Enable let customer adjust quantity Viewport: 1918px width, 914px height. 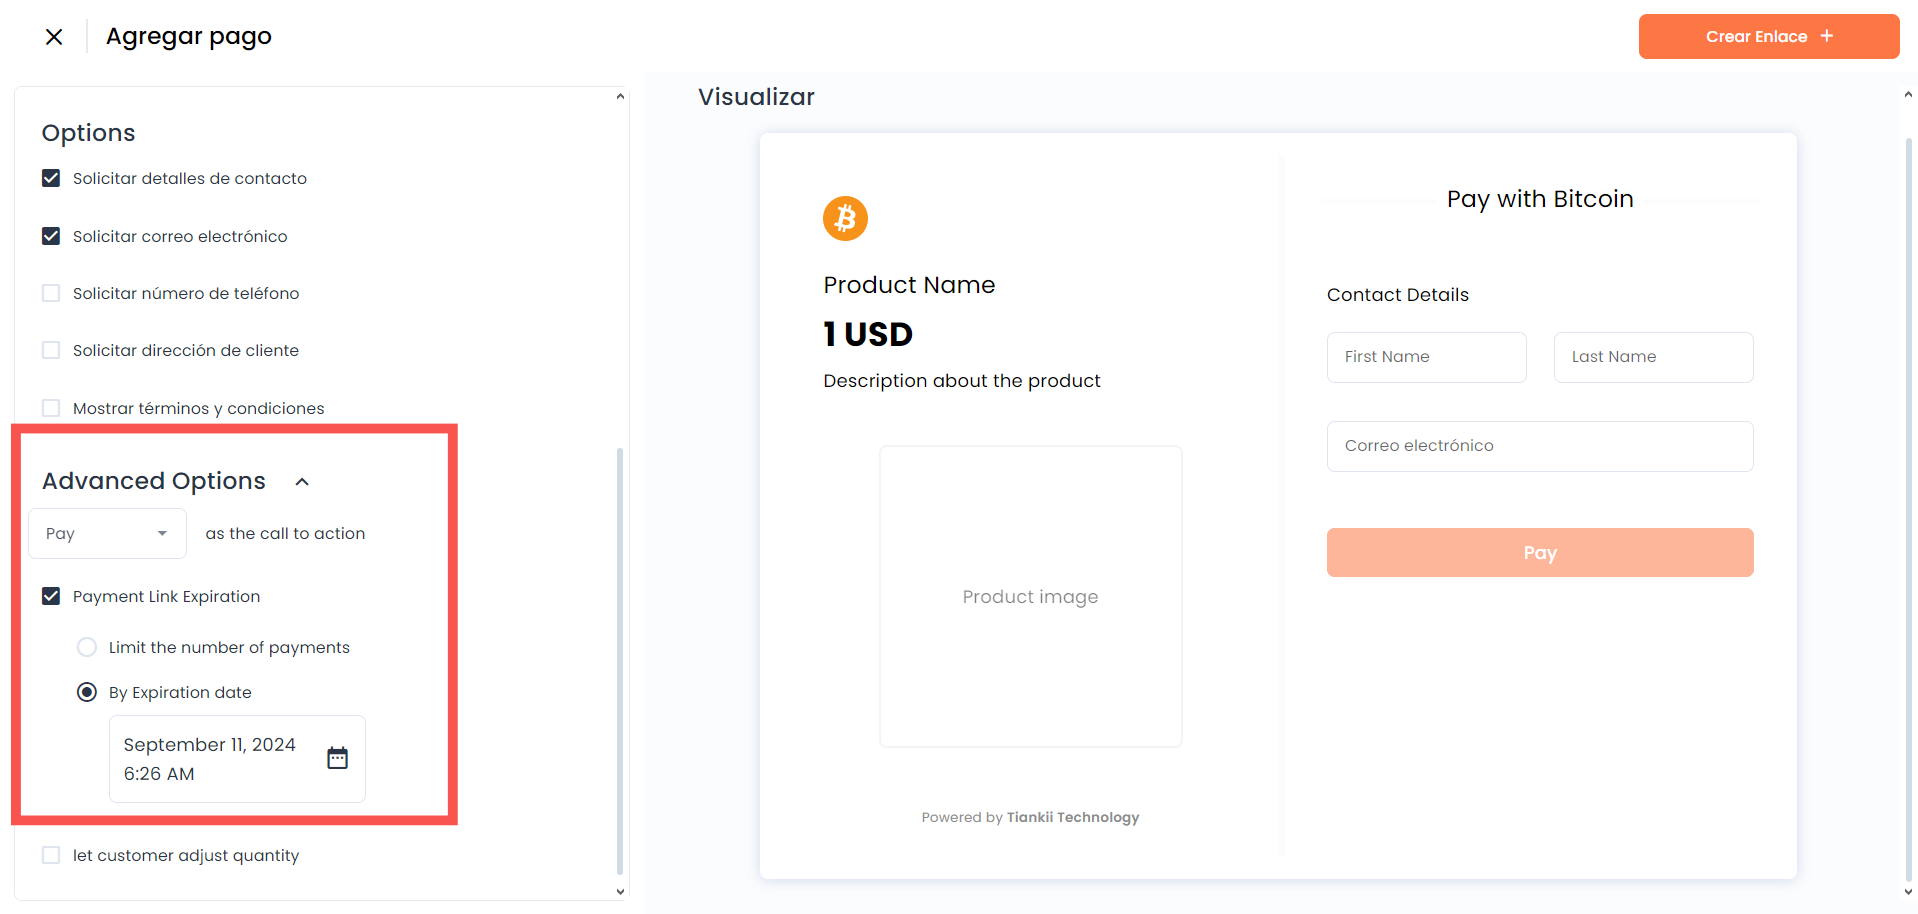[x=51, y=855]
